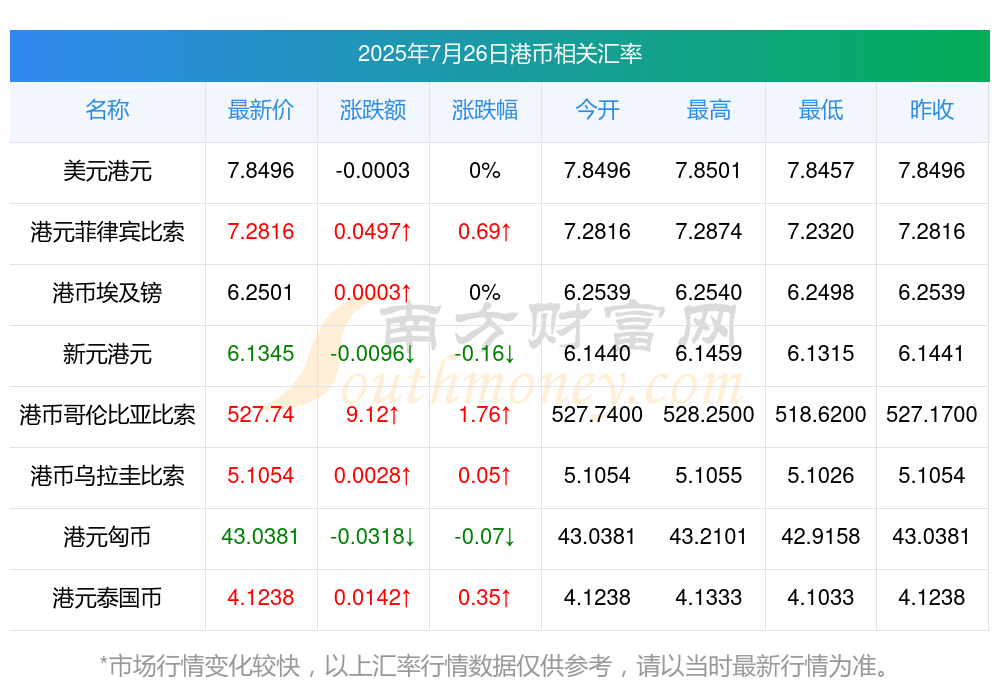Click 港币埃及镑 highest value 6.2540
Screen dimensions: 1000x698
coord(709,293)
